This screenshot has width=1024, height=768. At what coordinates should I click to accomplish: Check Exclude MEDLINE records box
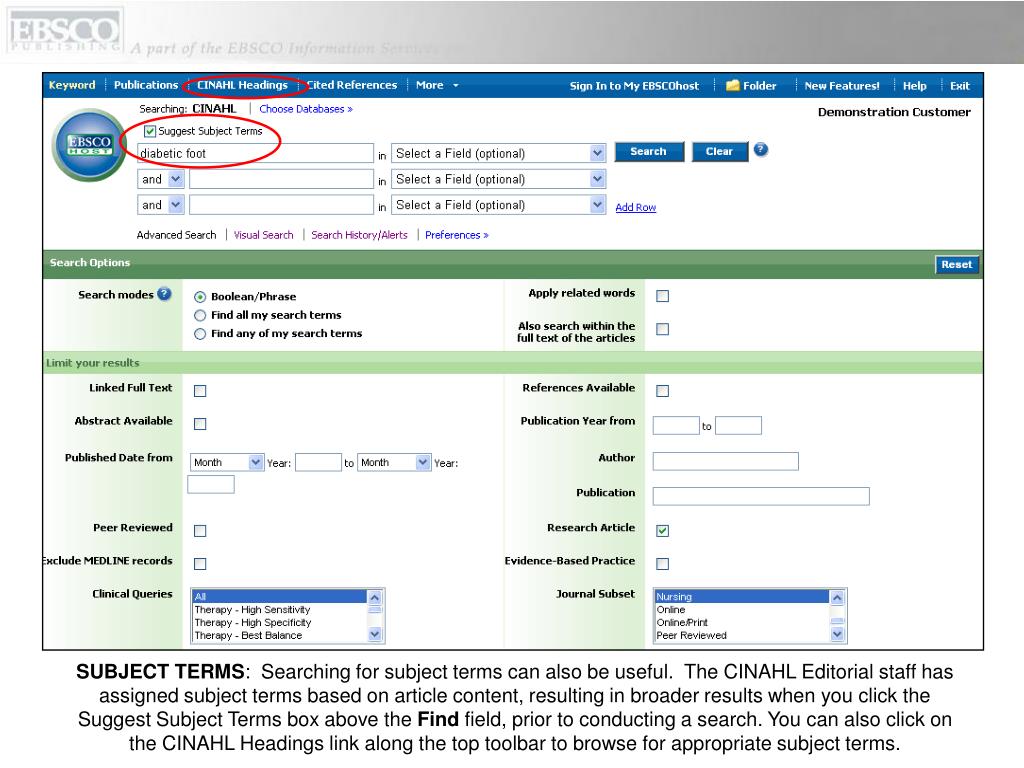[x=200, y=564]
